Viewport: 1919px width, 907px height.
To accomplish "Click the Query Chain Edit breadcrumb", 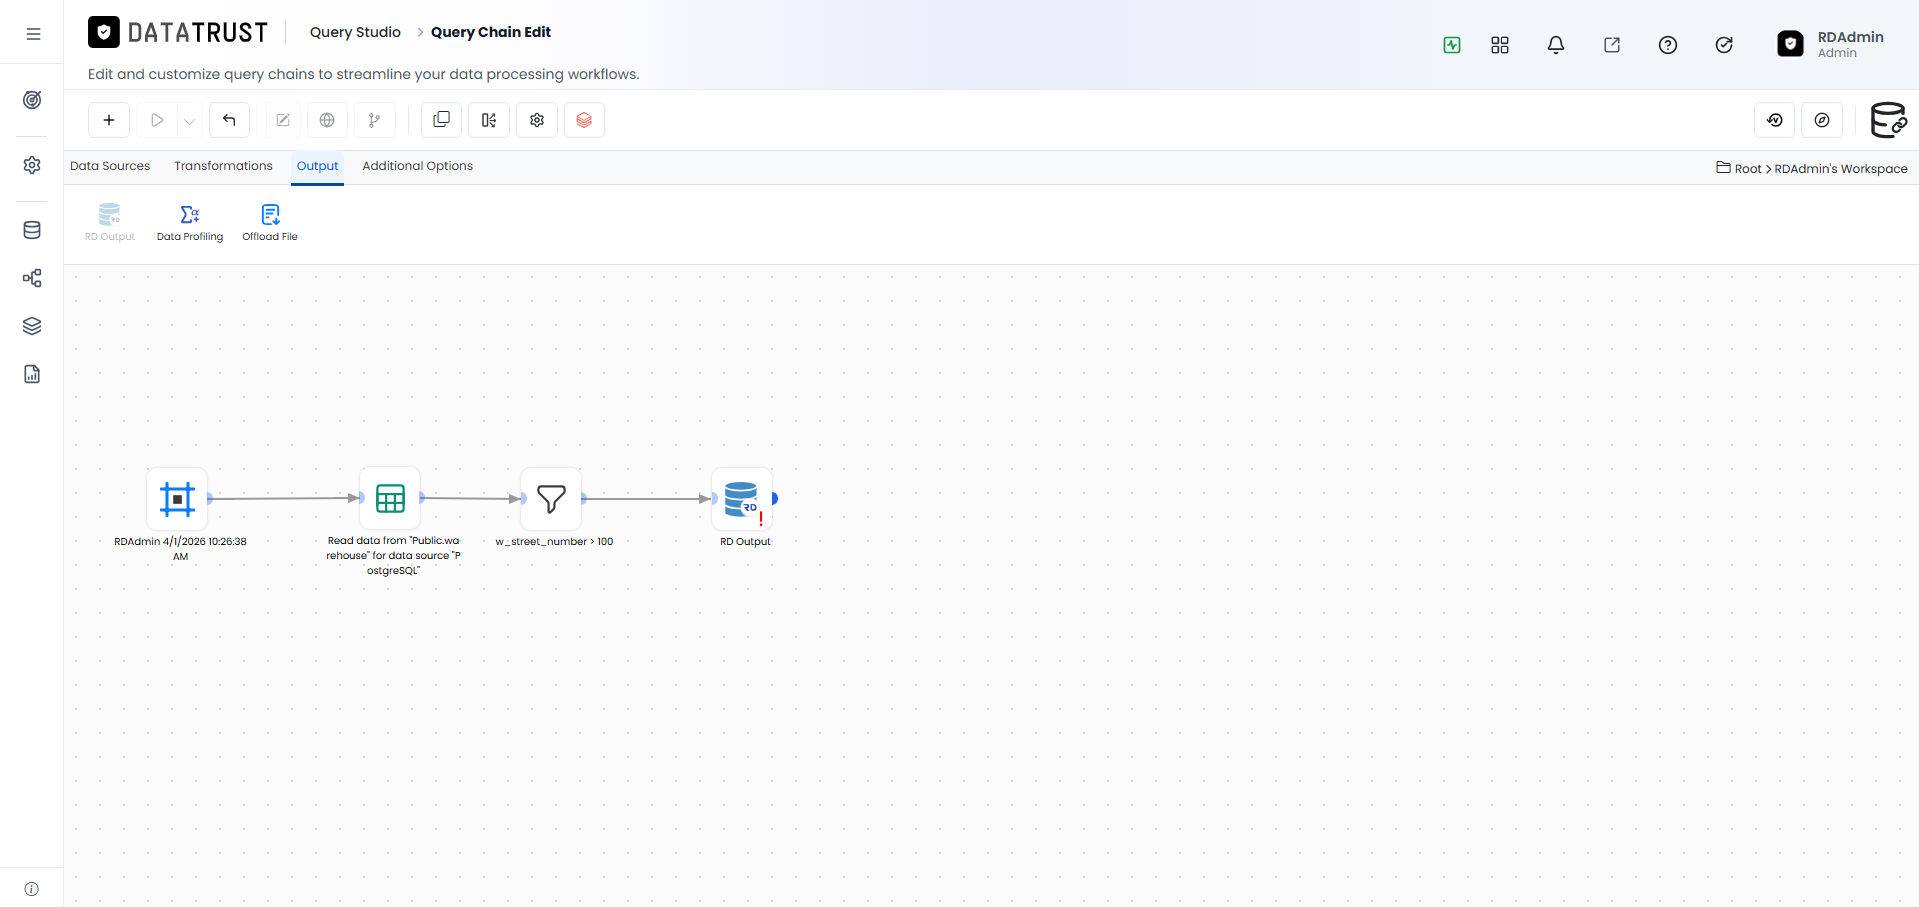I will click(491, 32).
